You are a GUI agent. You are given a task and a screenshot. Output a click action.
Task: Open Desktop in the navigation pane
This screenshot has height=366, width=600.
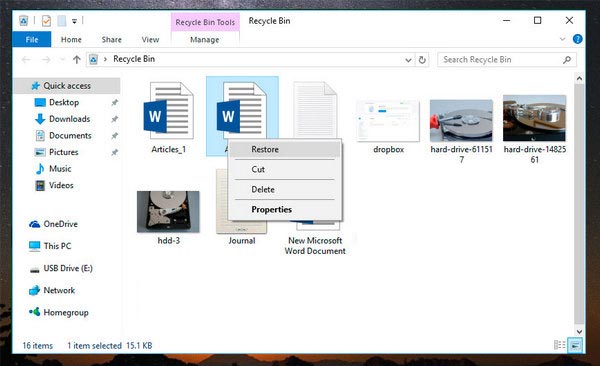(64, 102)
